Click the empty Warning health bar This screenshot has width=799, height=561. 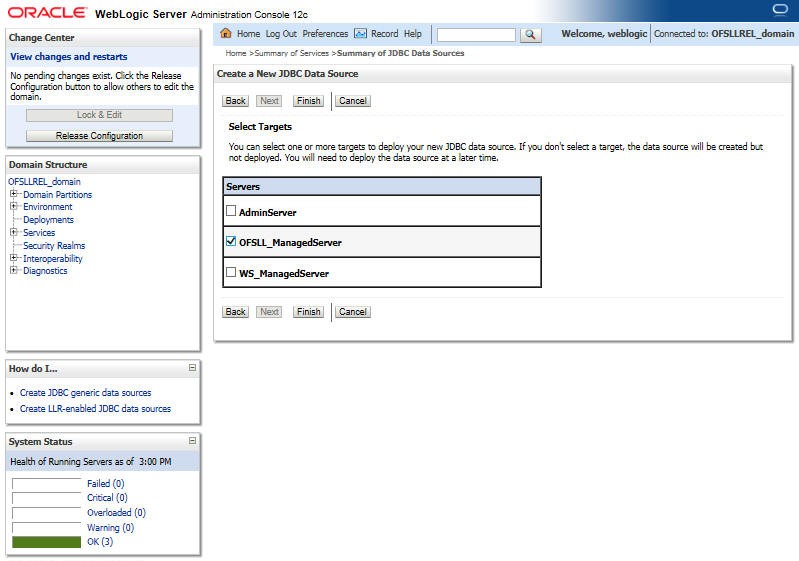click(x=46, y=528)
